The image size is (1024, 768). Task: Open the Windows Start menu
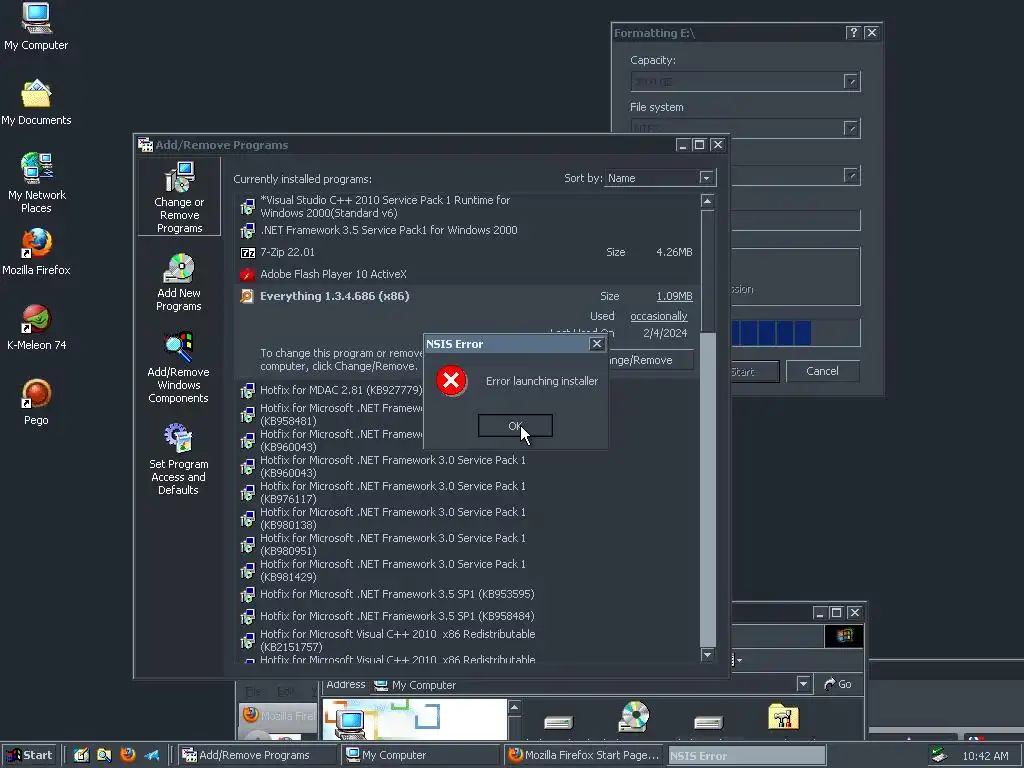coord(29,755)
